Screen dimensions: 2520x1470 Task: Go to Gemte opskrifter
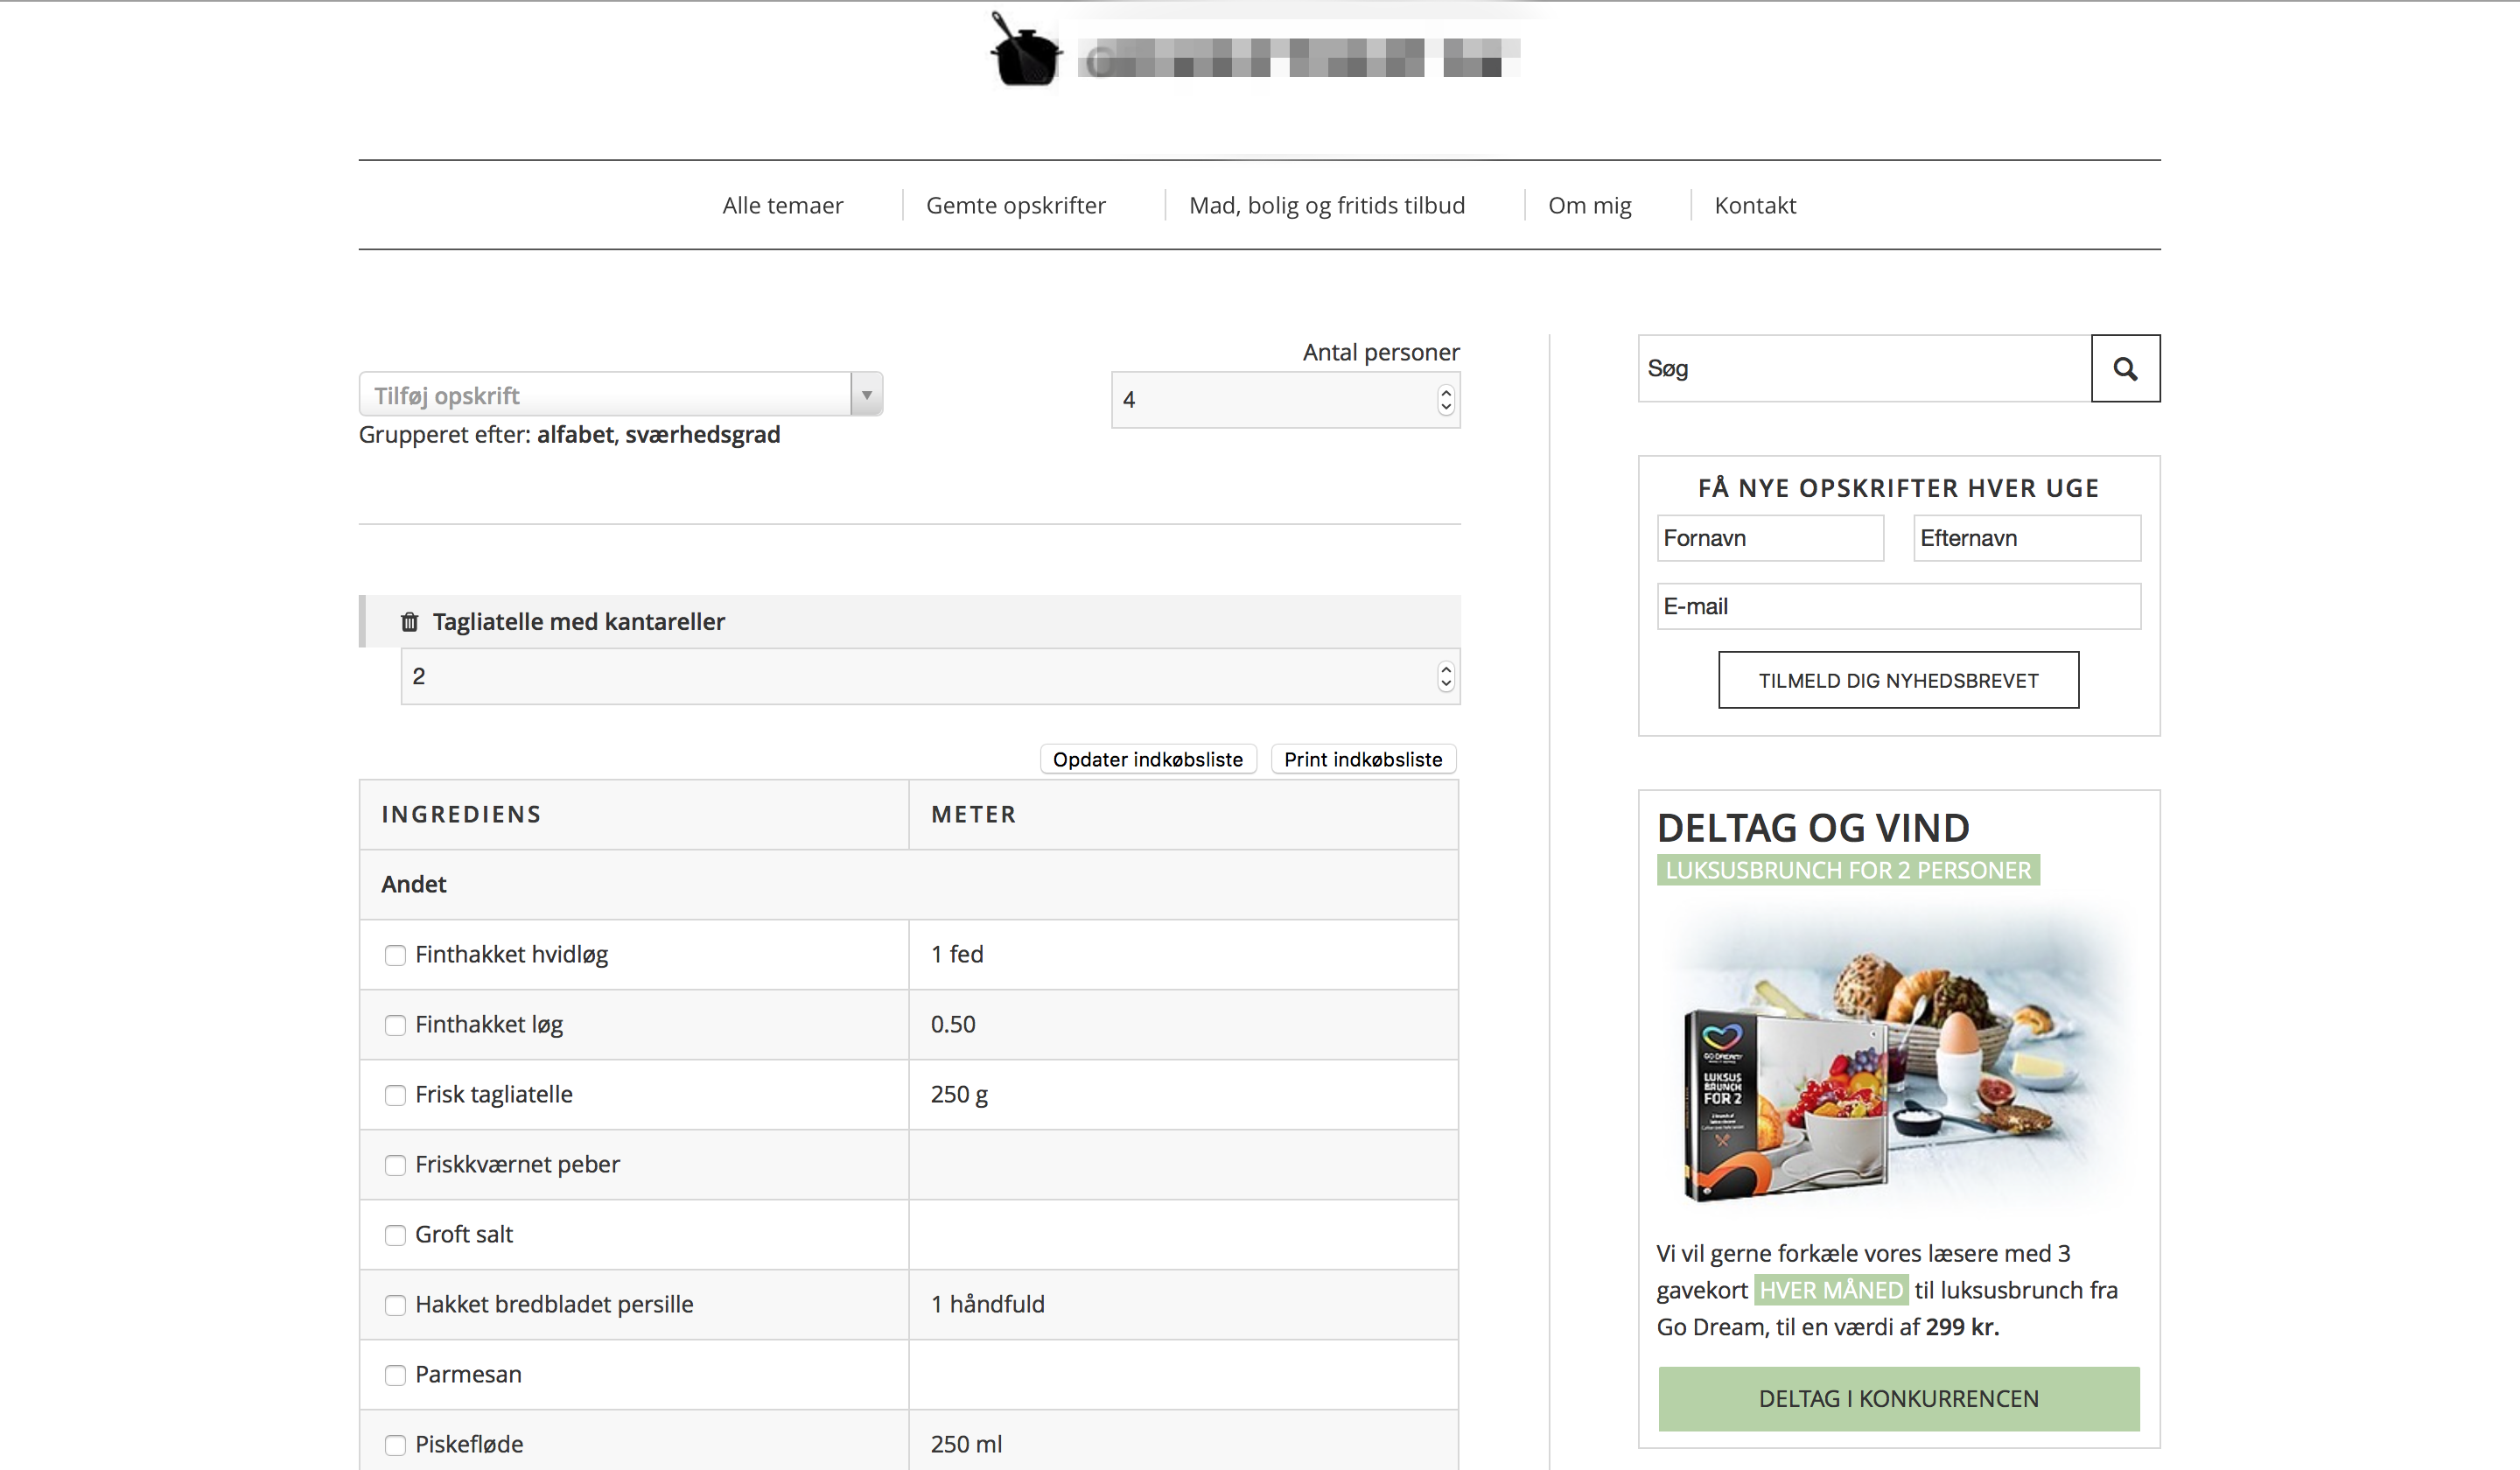click(x=1015, y=205)
